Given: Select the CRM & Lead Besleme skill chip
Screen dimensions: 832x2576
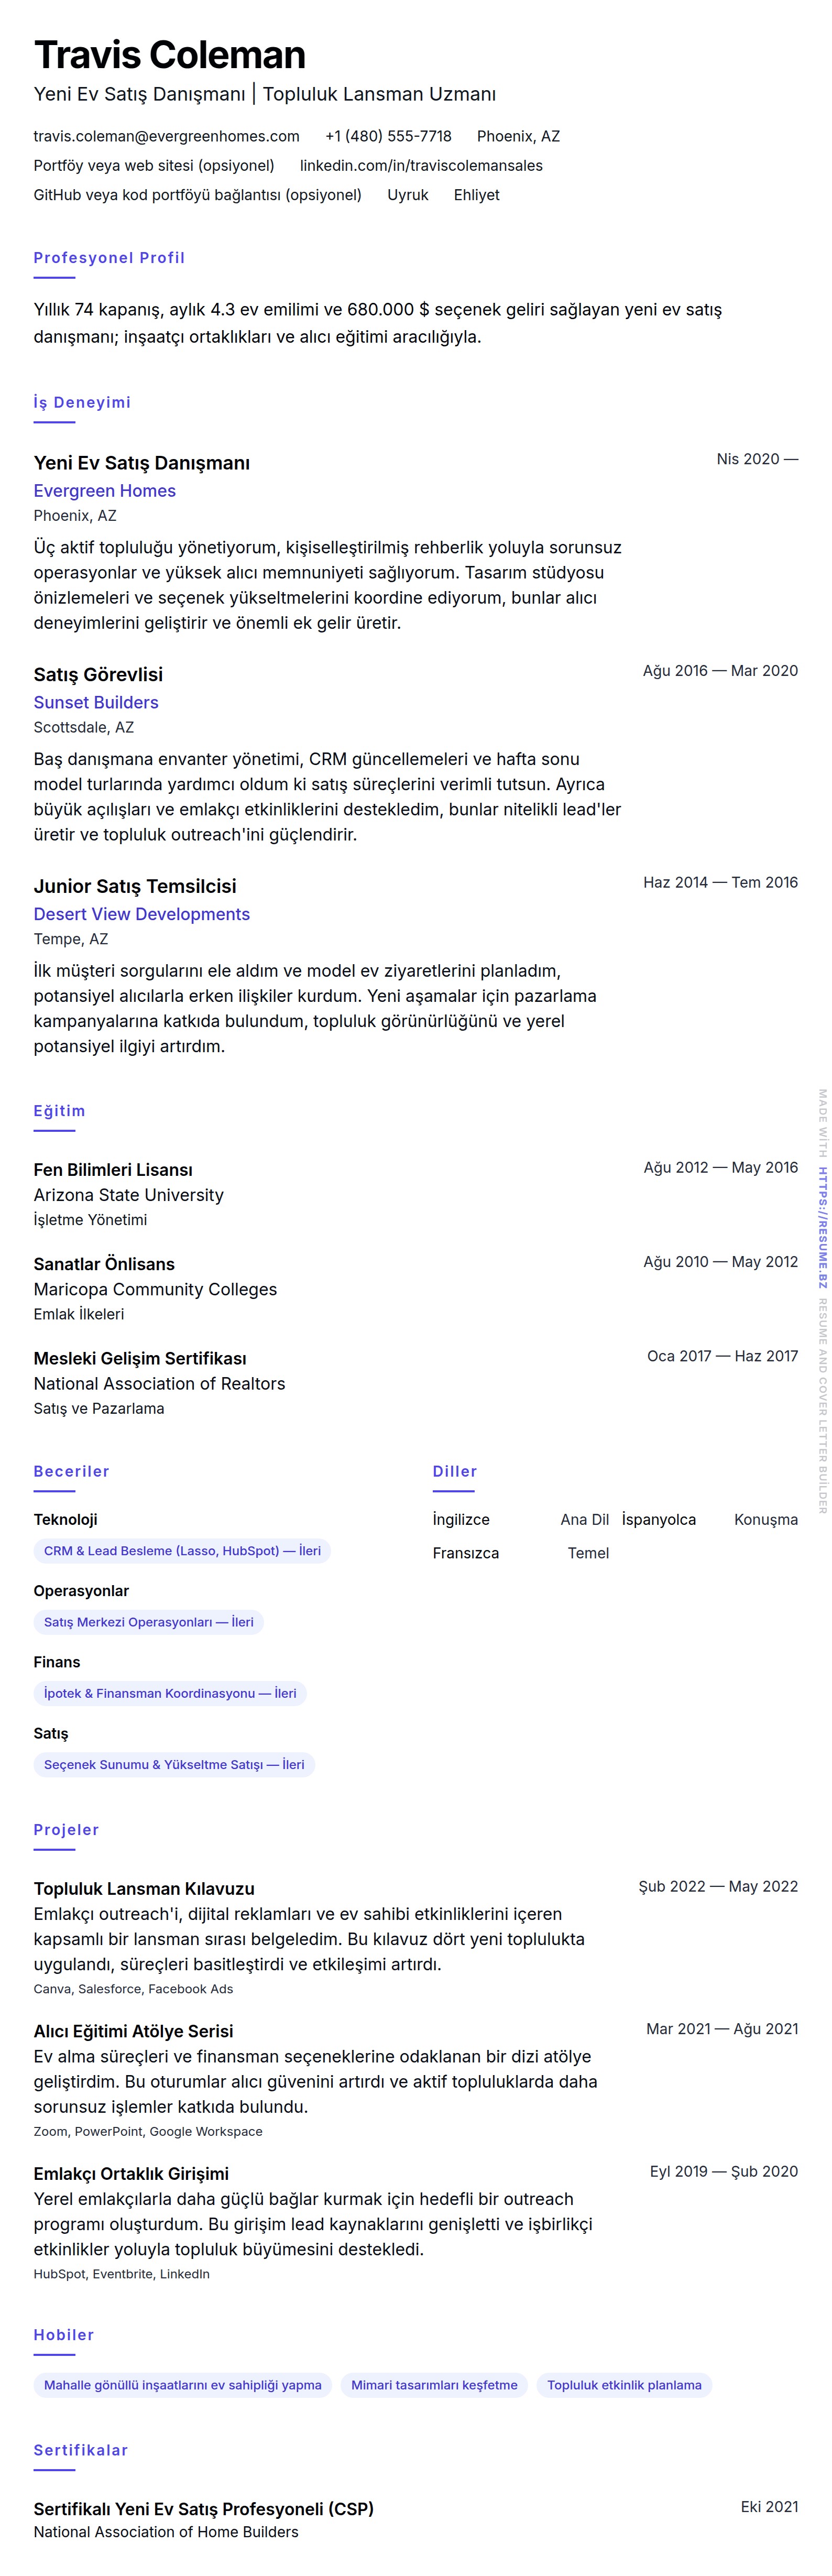Looking at the screenshot, I should click(182, 1550).
